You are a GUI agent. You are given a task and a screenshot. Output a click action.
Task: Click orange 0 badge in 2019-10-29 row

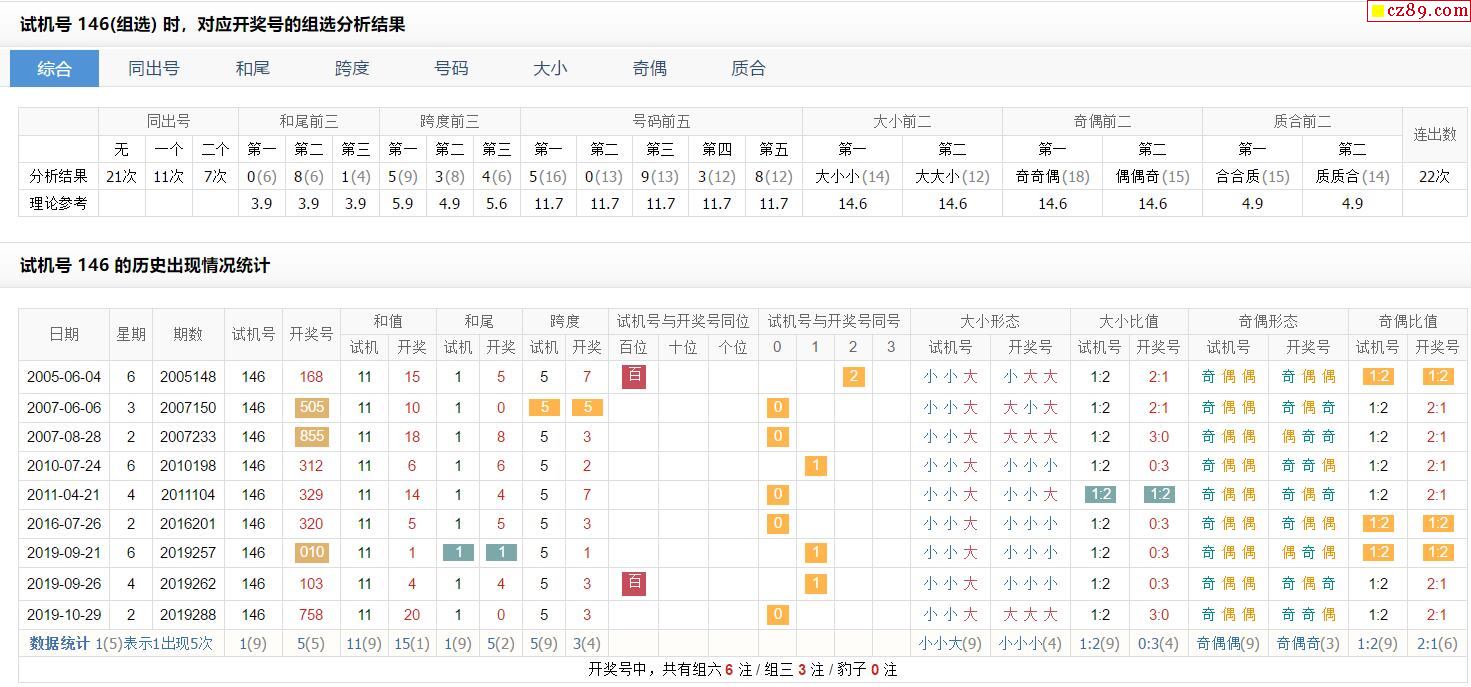[777, 614]
